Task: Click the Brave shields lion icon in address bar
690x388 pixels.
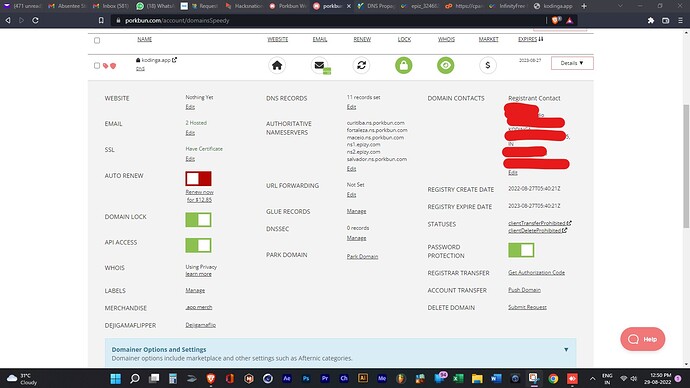Action: tap(555, 20)
